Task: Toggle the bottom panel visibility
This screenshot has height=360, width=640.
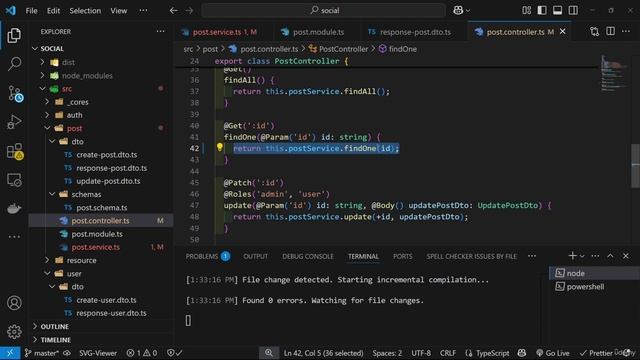Action: [558, 10]
